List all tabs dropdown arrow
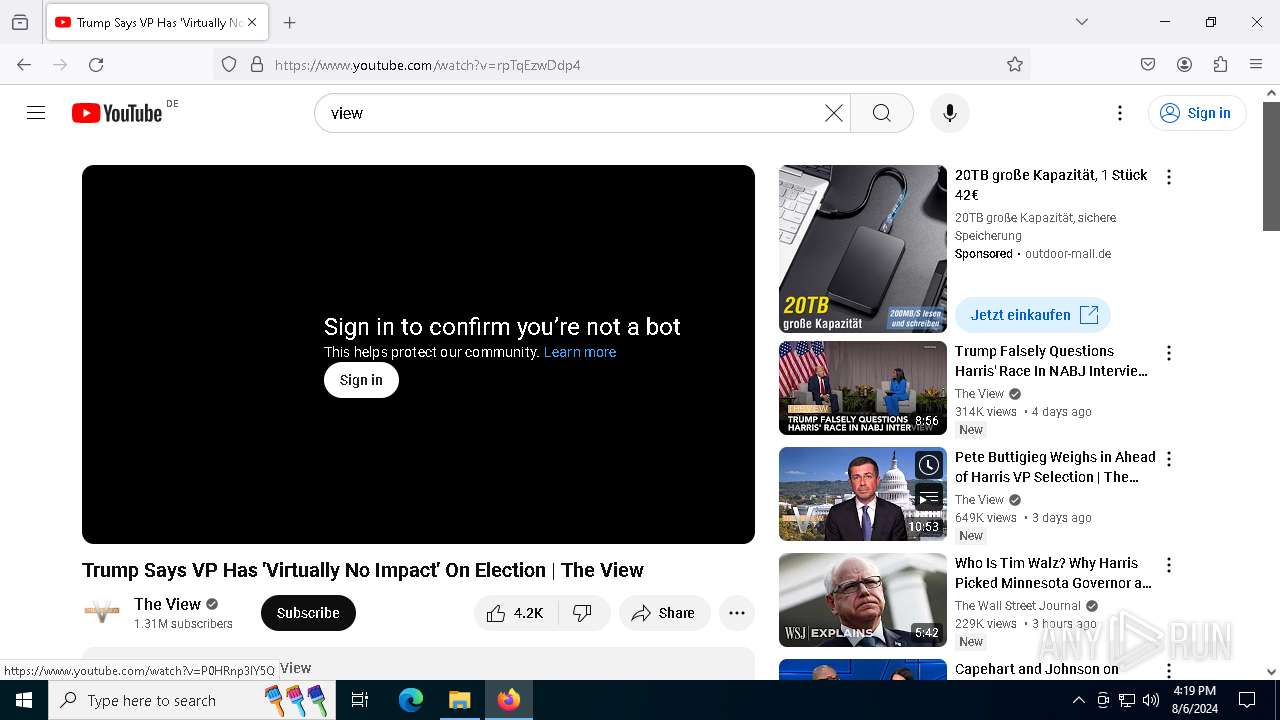Screen dimensions: 1280x720 [1082, 22]
